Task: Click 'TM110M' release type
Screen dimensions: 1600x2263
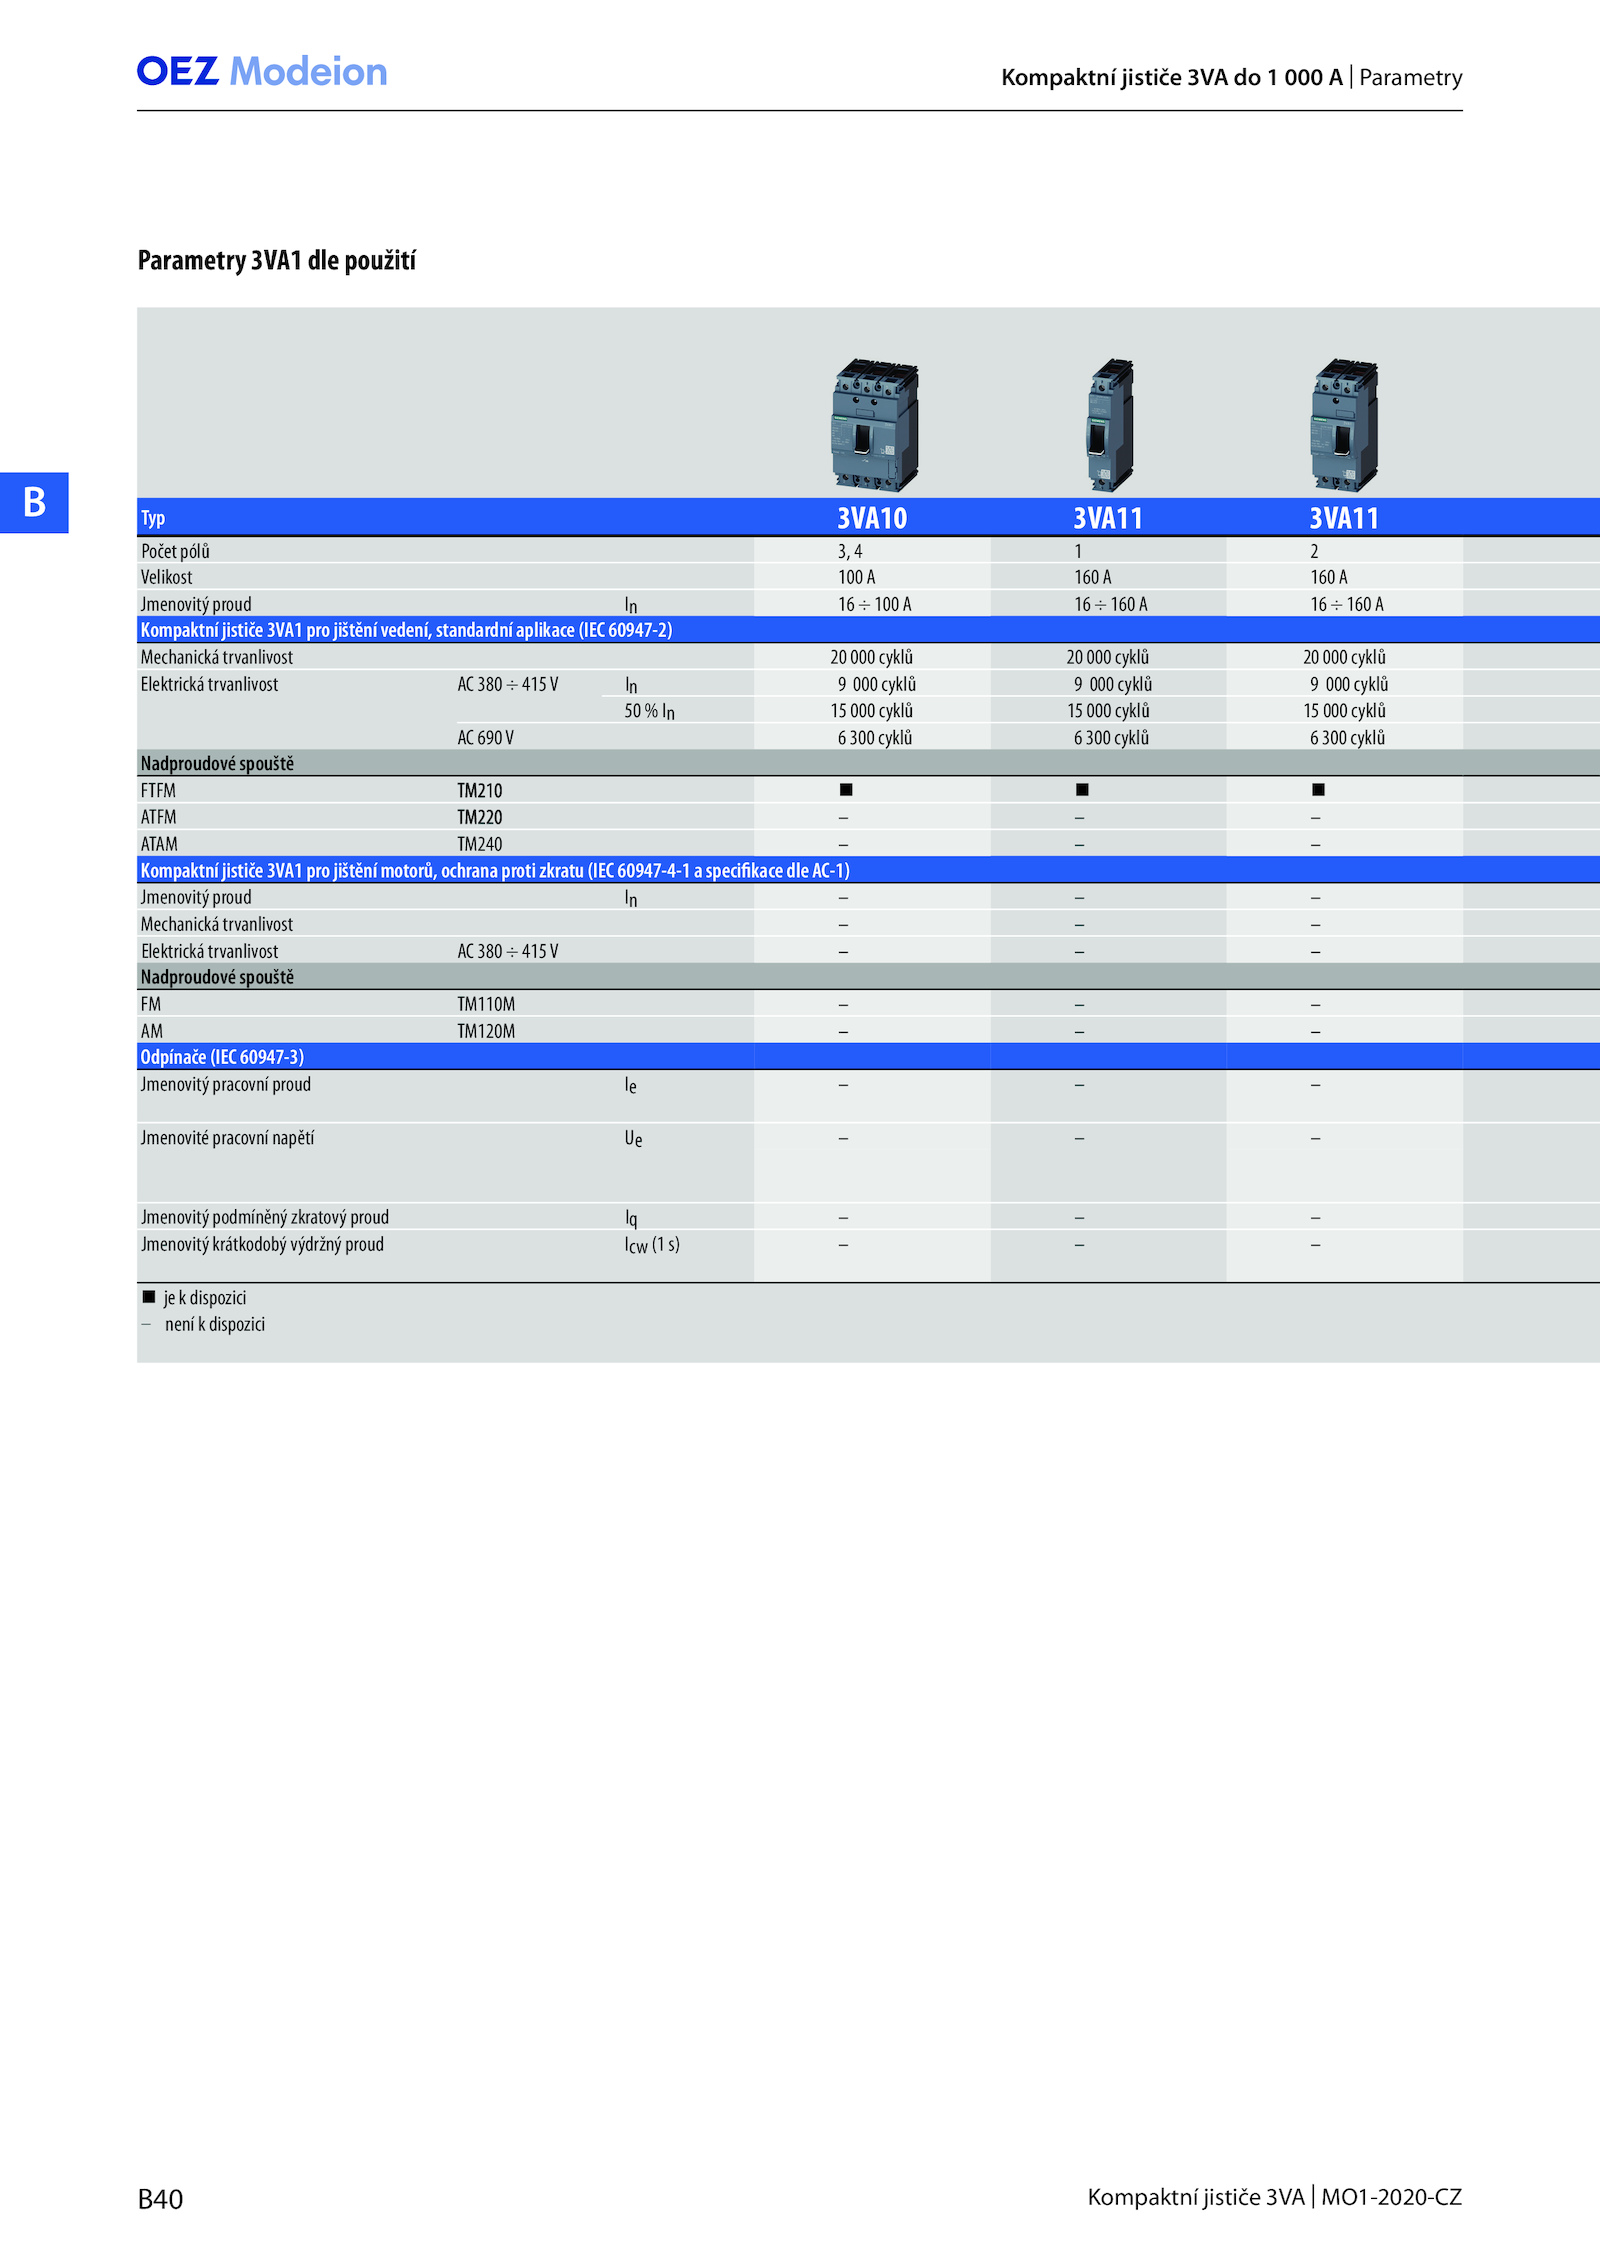Action: 486,1004
